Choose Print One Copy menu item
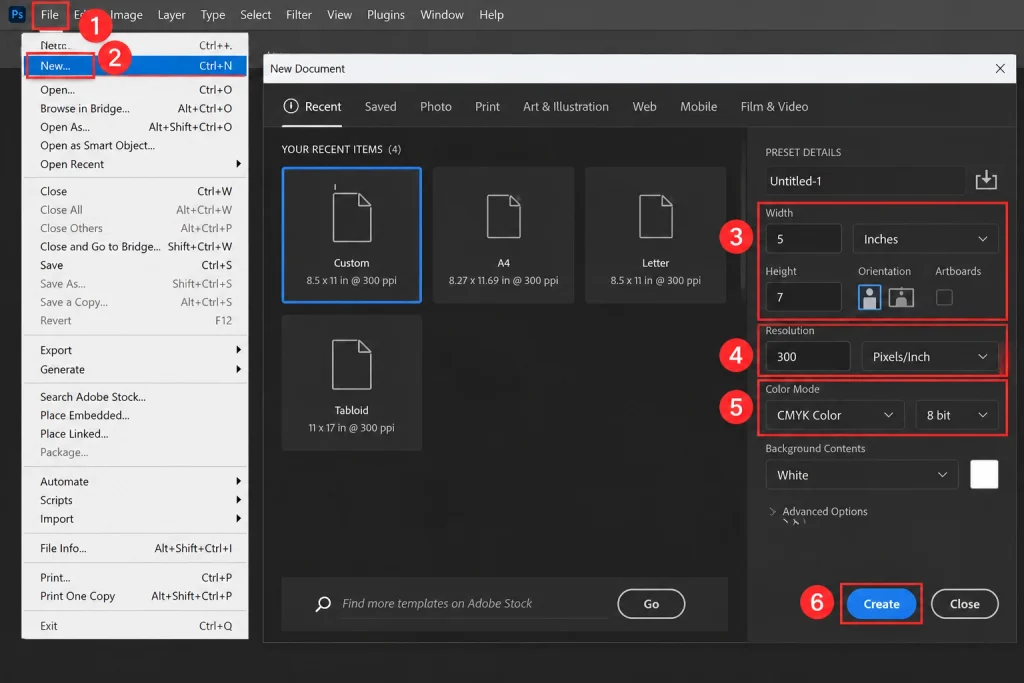 pyautogui.click(x=136, y=596)
